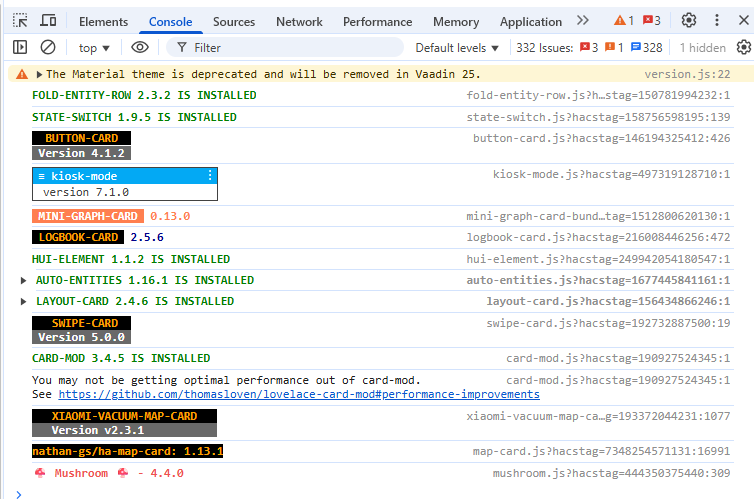The image size is (754, 499).
Task: Click the 328 info issues badge
Action: pyautogui.click(x=647, y=48)
